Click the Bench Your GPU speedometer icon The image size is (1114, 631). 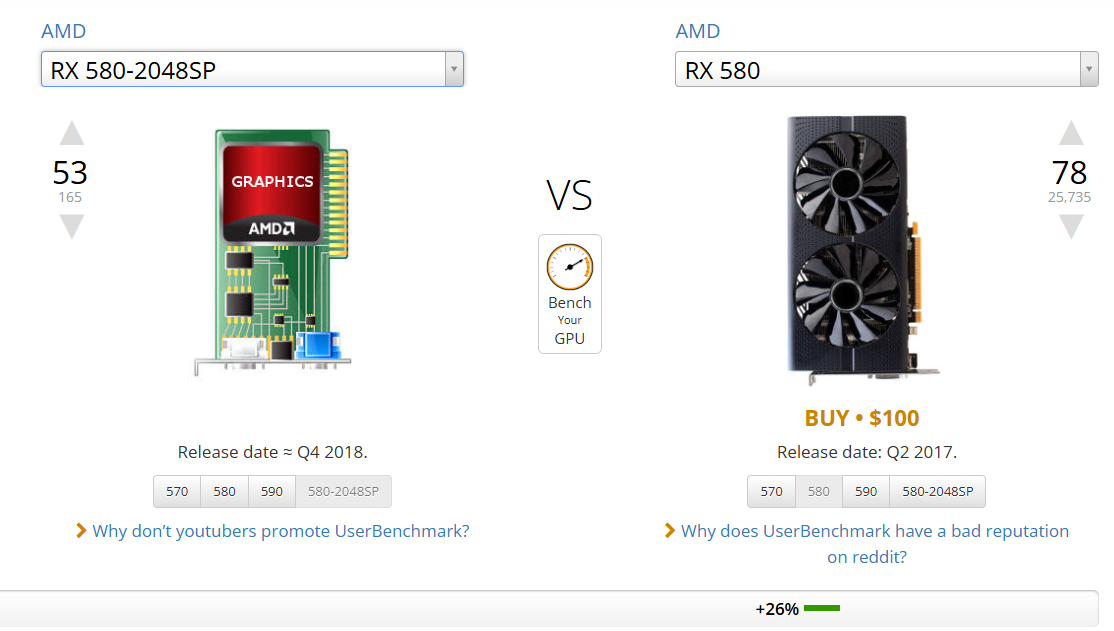coord(570,268)
